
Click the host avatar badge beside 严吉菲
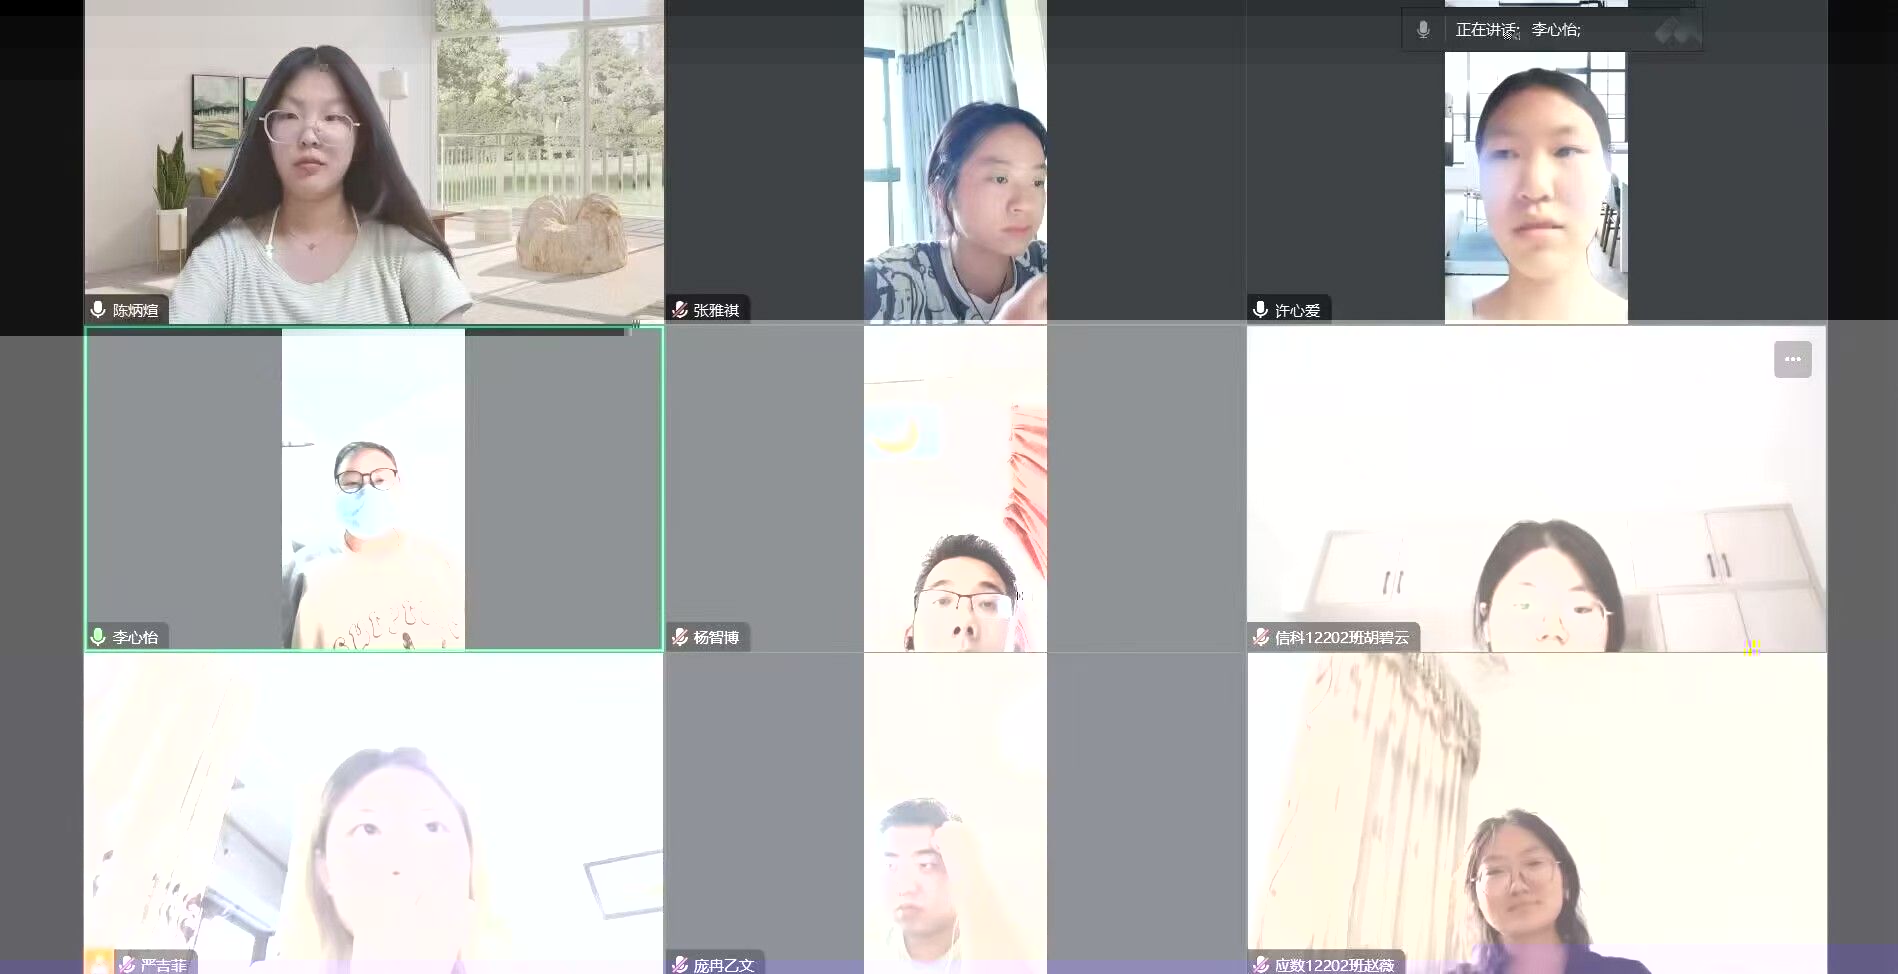click(x=98, y=963)
